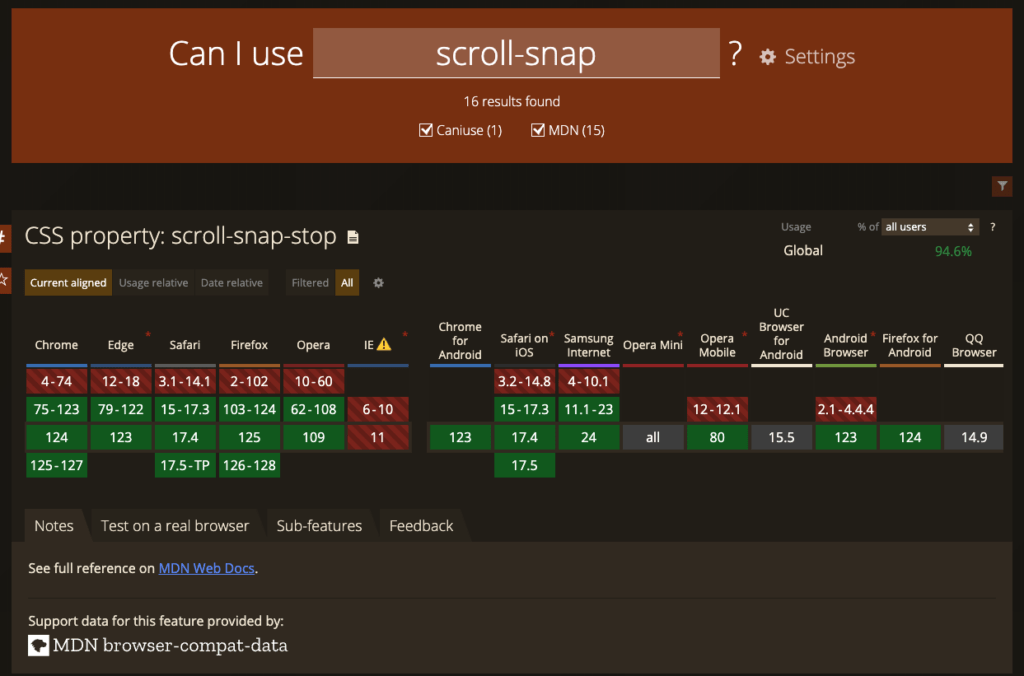Image resolution: width=1024 pixels, height=676 pixels.
Task: Uncheck the Caniuse (1) checkbox
Action: (x=426, y=130)
